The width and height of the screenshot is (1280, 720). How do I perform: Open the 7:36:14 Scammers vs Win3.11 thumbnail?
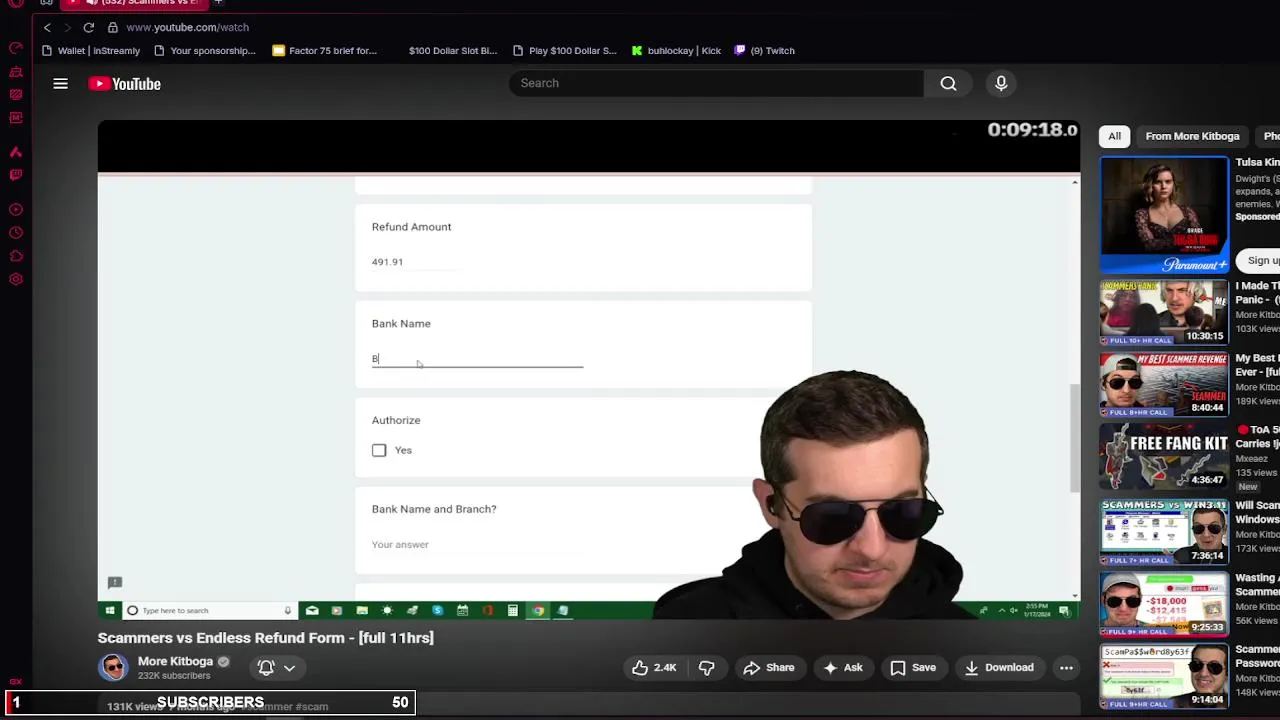point(1164,530)
